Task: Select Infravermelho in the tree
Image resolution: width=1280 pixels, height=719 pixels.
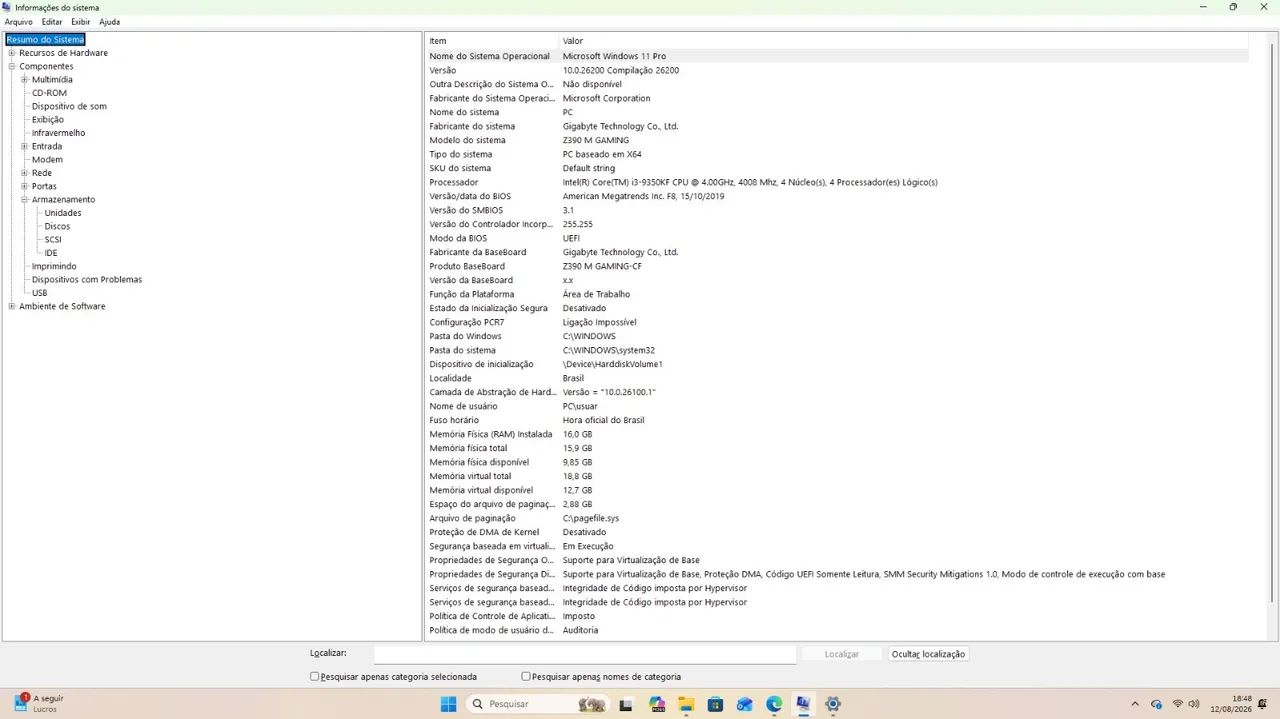Action: (x=58, y=133)
